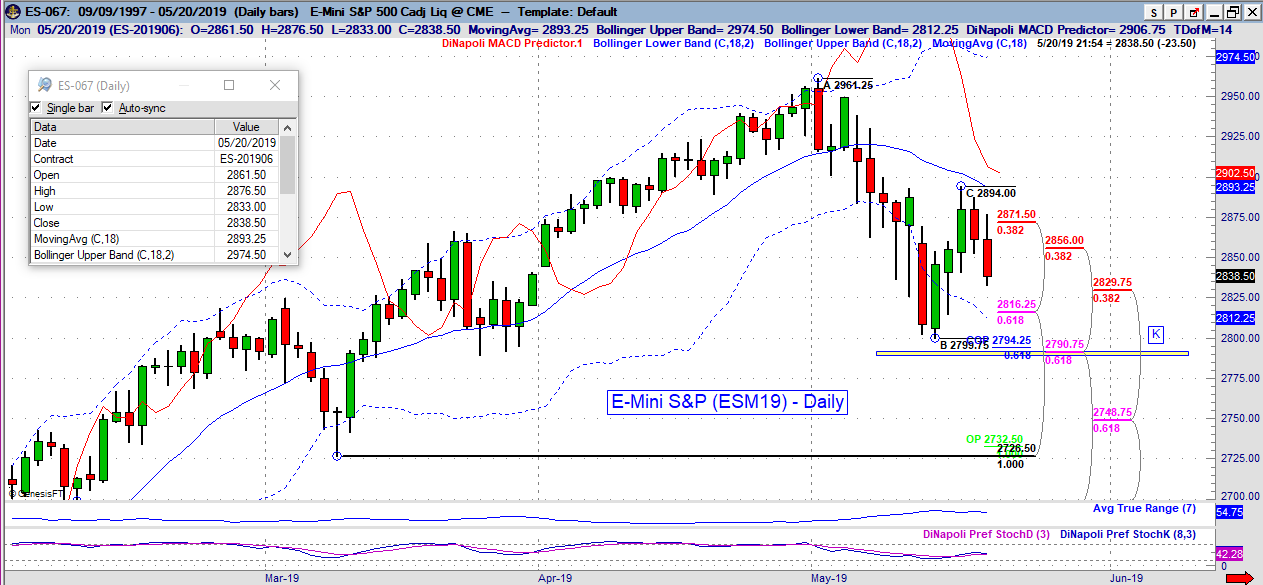This screenshot has height=585, width=1263.
Task: Click the 2829.75 red retracement label
Action: (x=1112, y=283)
